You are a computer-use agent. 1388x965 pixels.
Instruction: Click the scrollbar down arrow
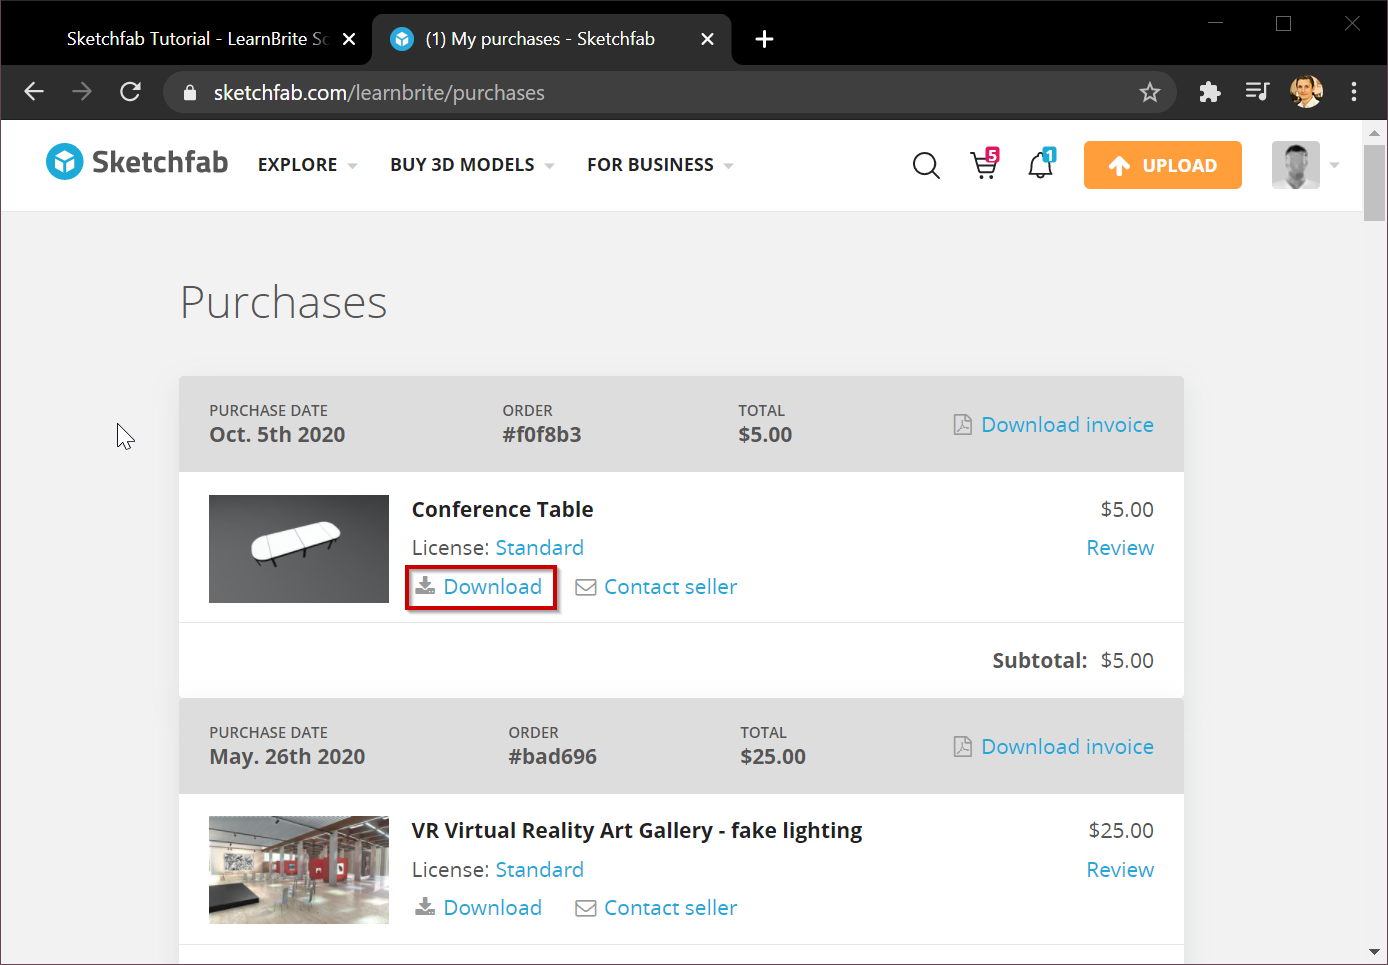1374,952
